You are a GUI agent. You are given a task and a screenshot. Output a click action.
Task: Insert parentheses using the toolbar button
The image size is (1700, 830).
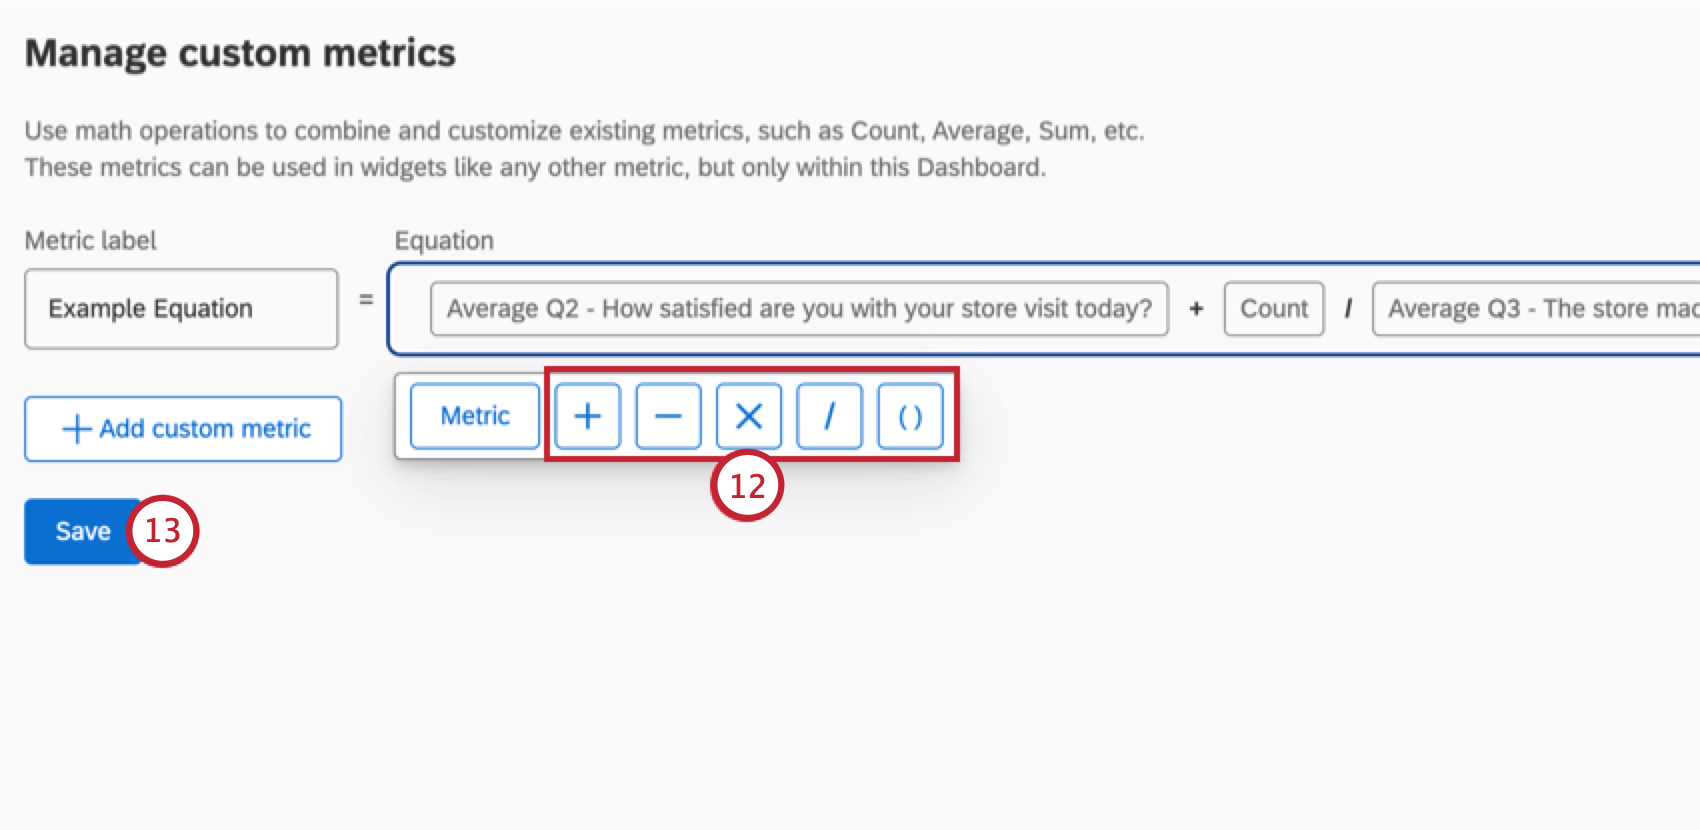pyautogui.click(x=910, y=416)
